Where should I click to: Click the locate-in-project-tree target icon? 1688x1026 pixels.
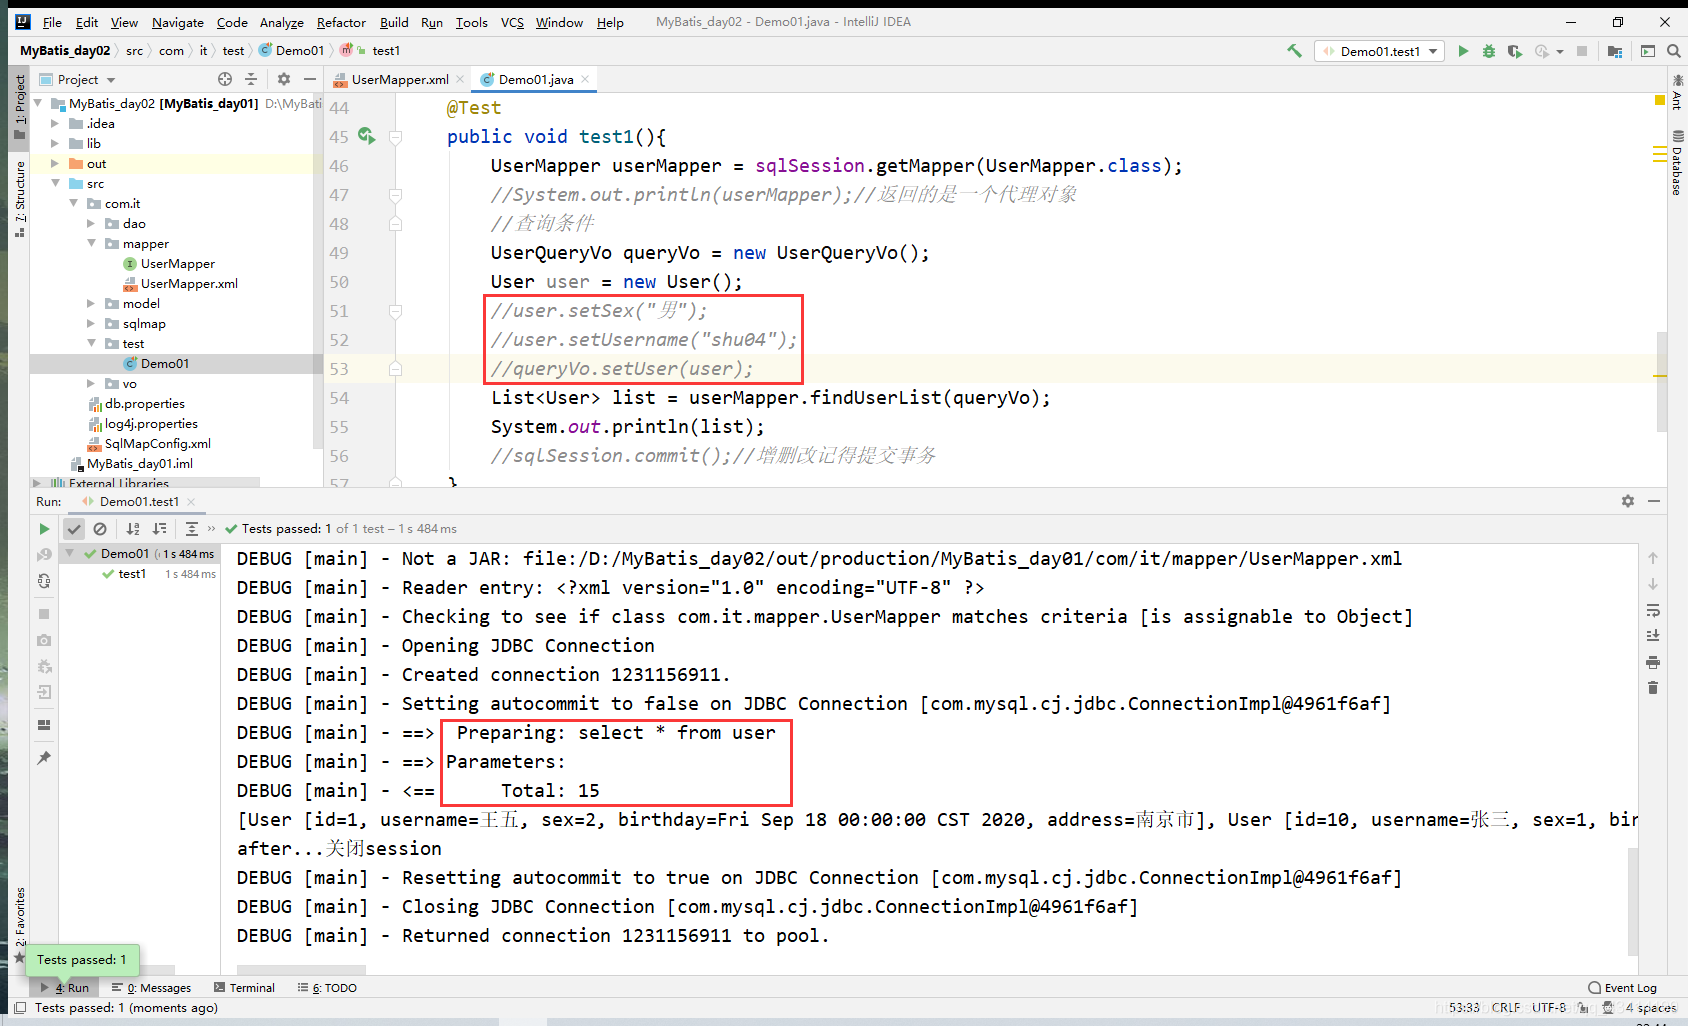[225, 79]
